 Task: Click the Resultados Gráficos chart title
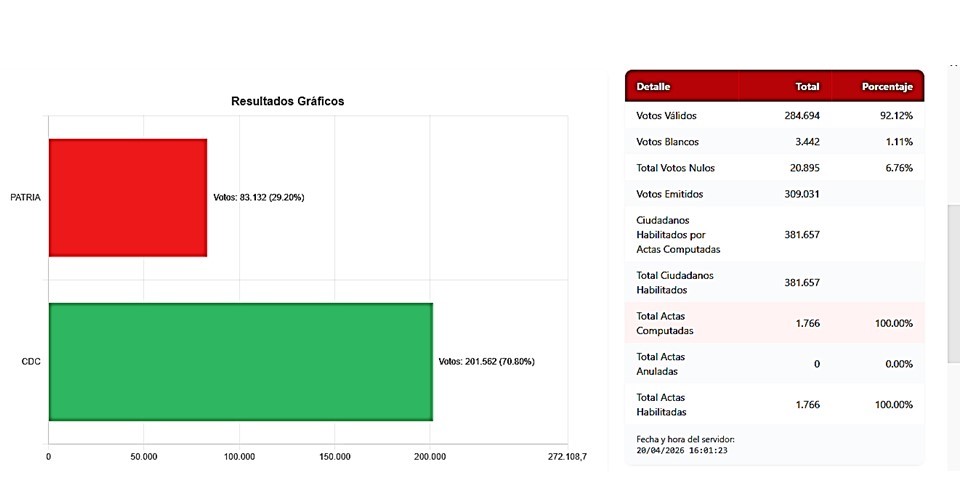287,101
